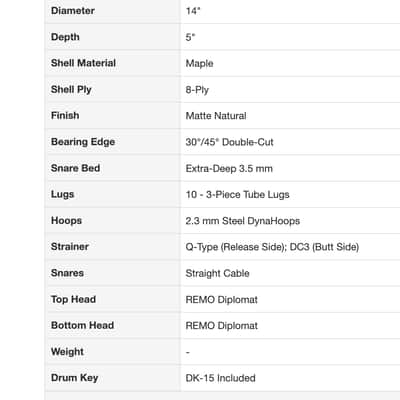Select the Depth spec label

pyautogui.click(x=65, y=37)
